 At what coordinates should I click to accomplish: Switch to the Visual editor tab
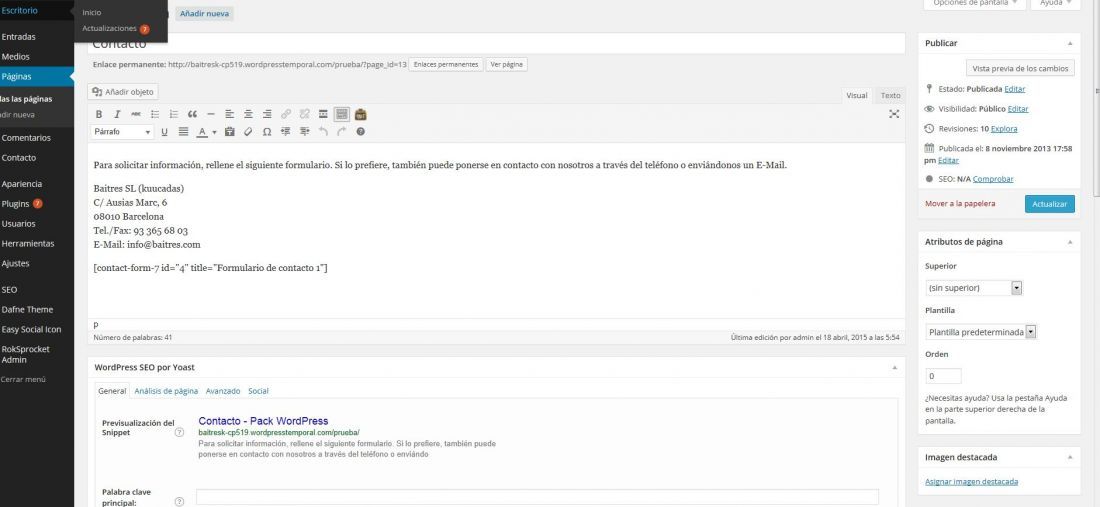click(857, 95)
